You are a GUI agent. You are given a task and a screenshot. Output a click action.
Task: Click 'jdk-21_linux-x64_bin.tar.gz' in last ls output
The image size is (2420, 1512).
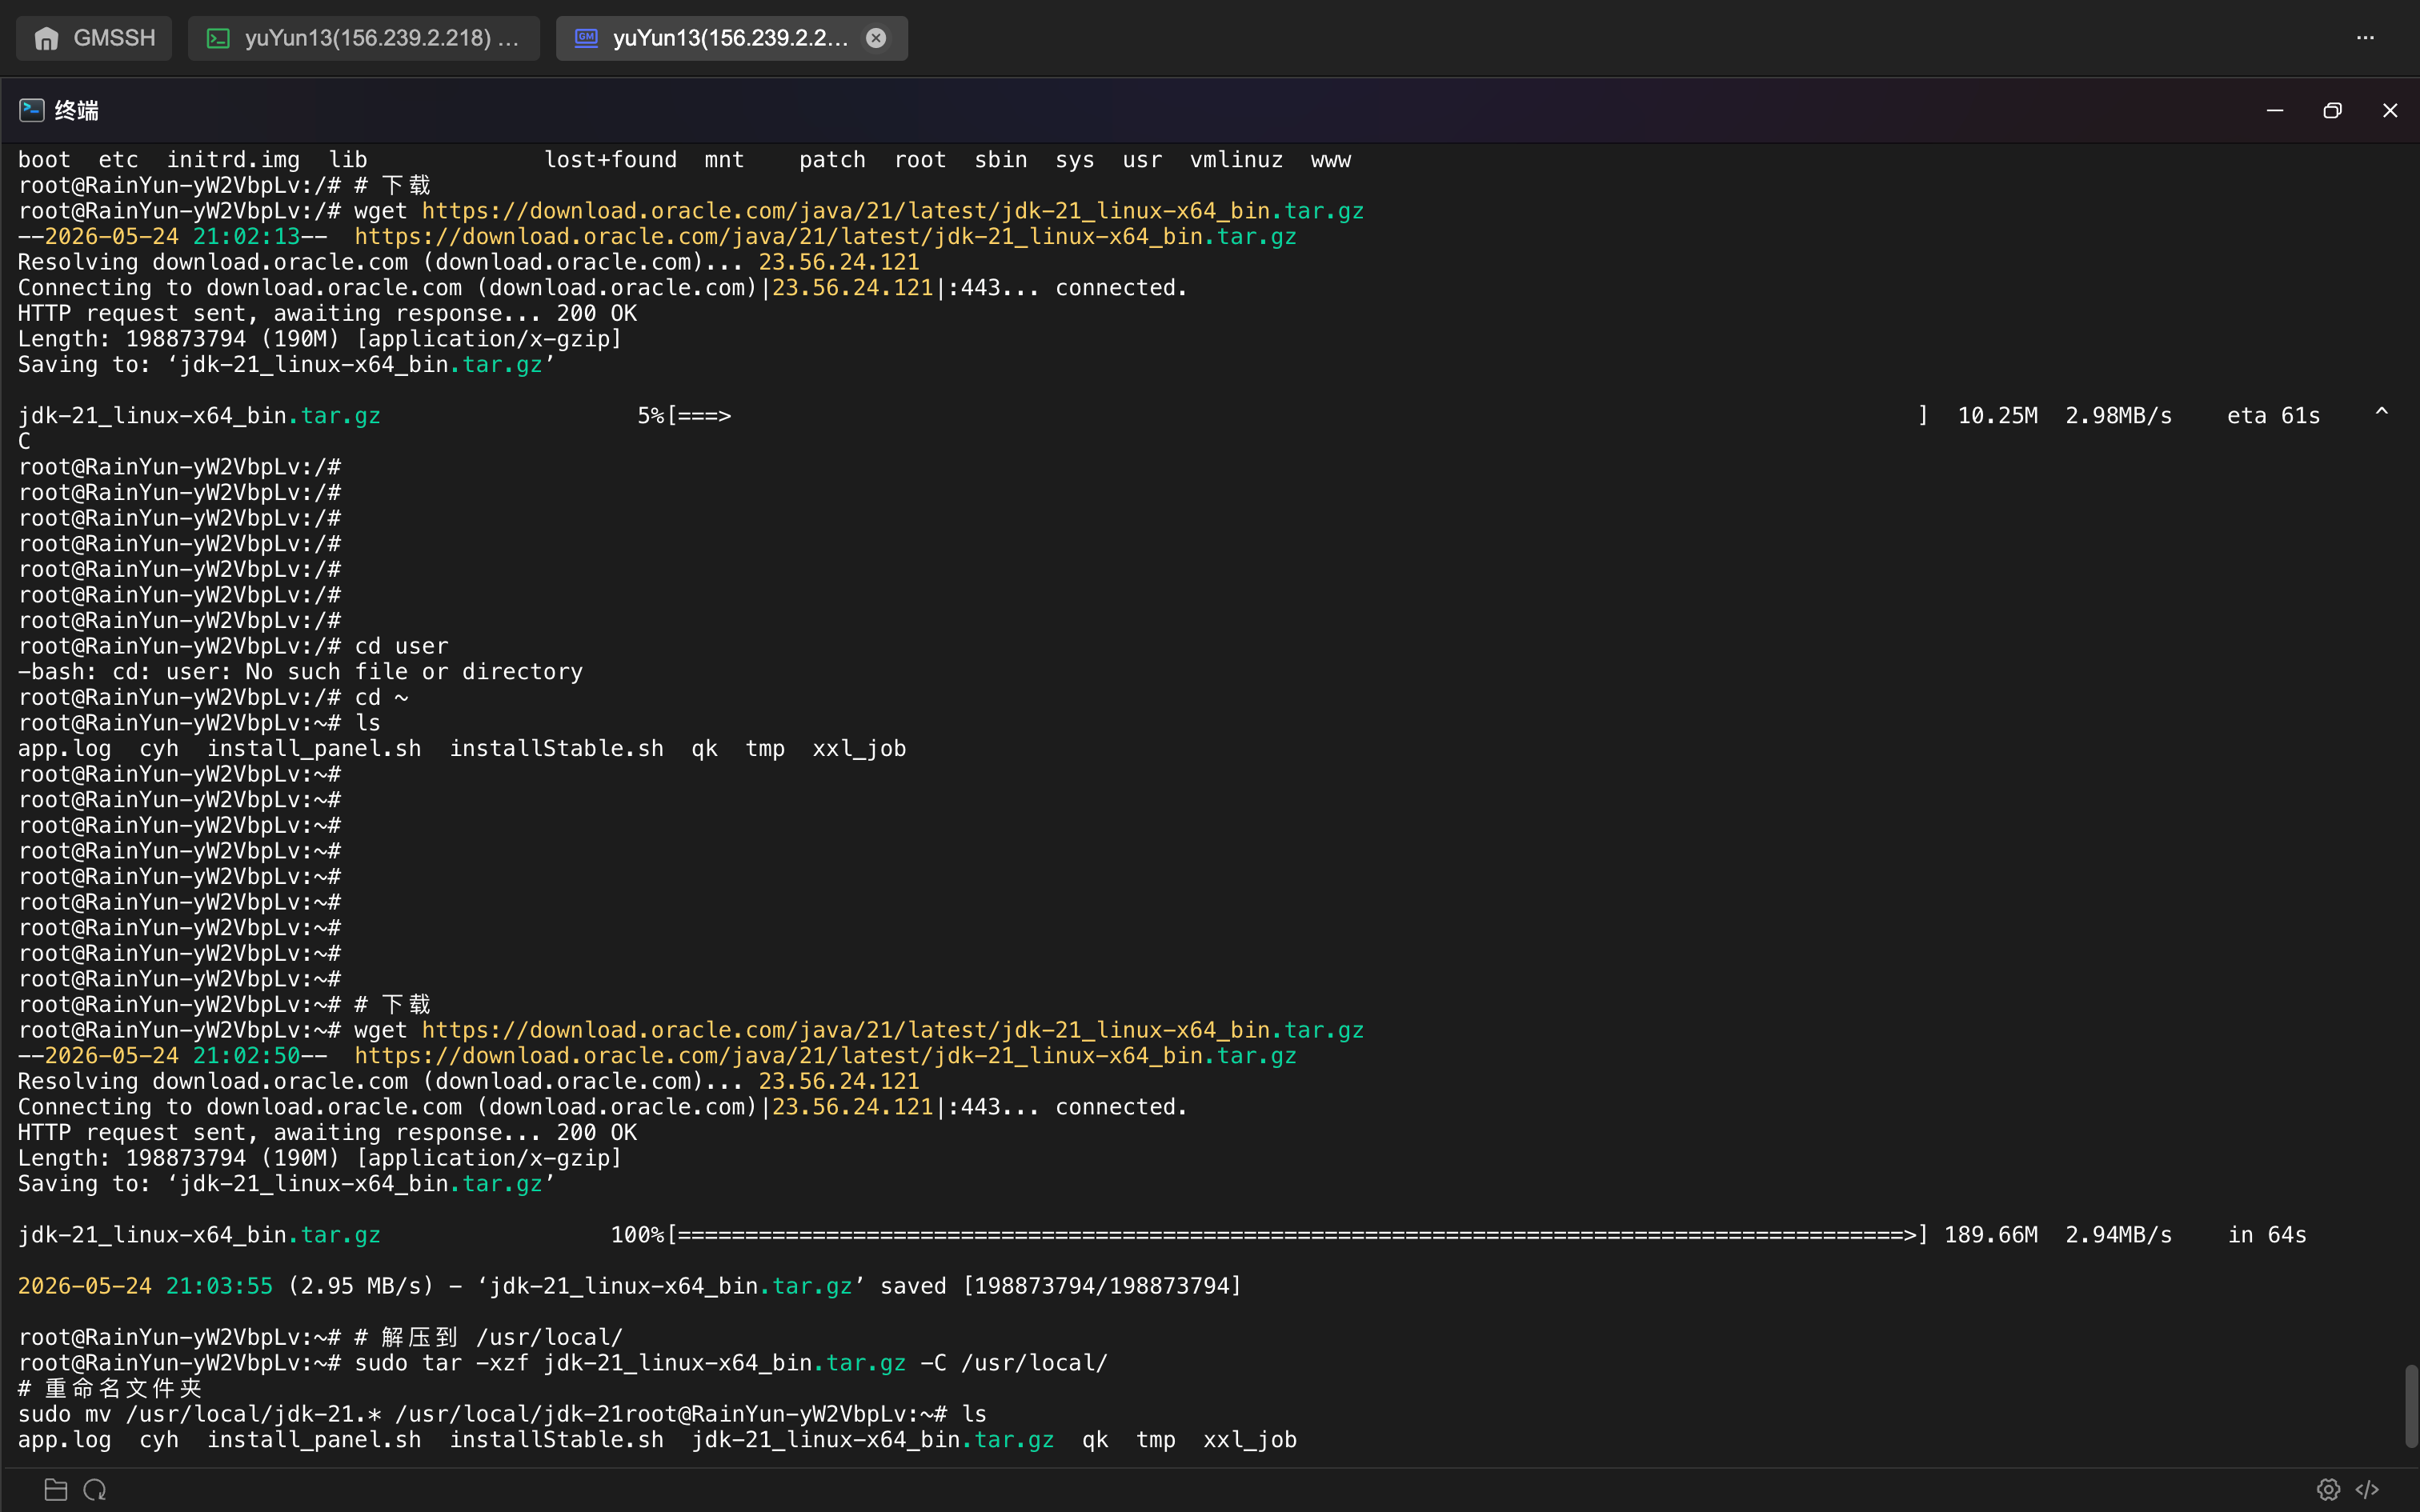(x=873, y=1440)
